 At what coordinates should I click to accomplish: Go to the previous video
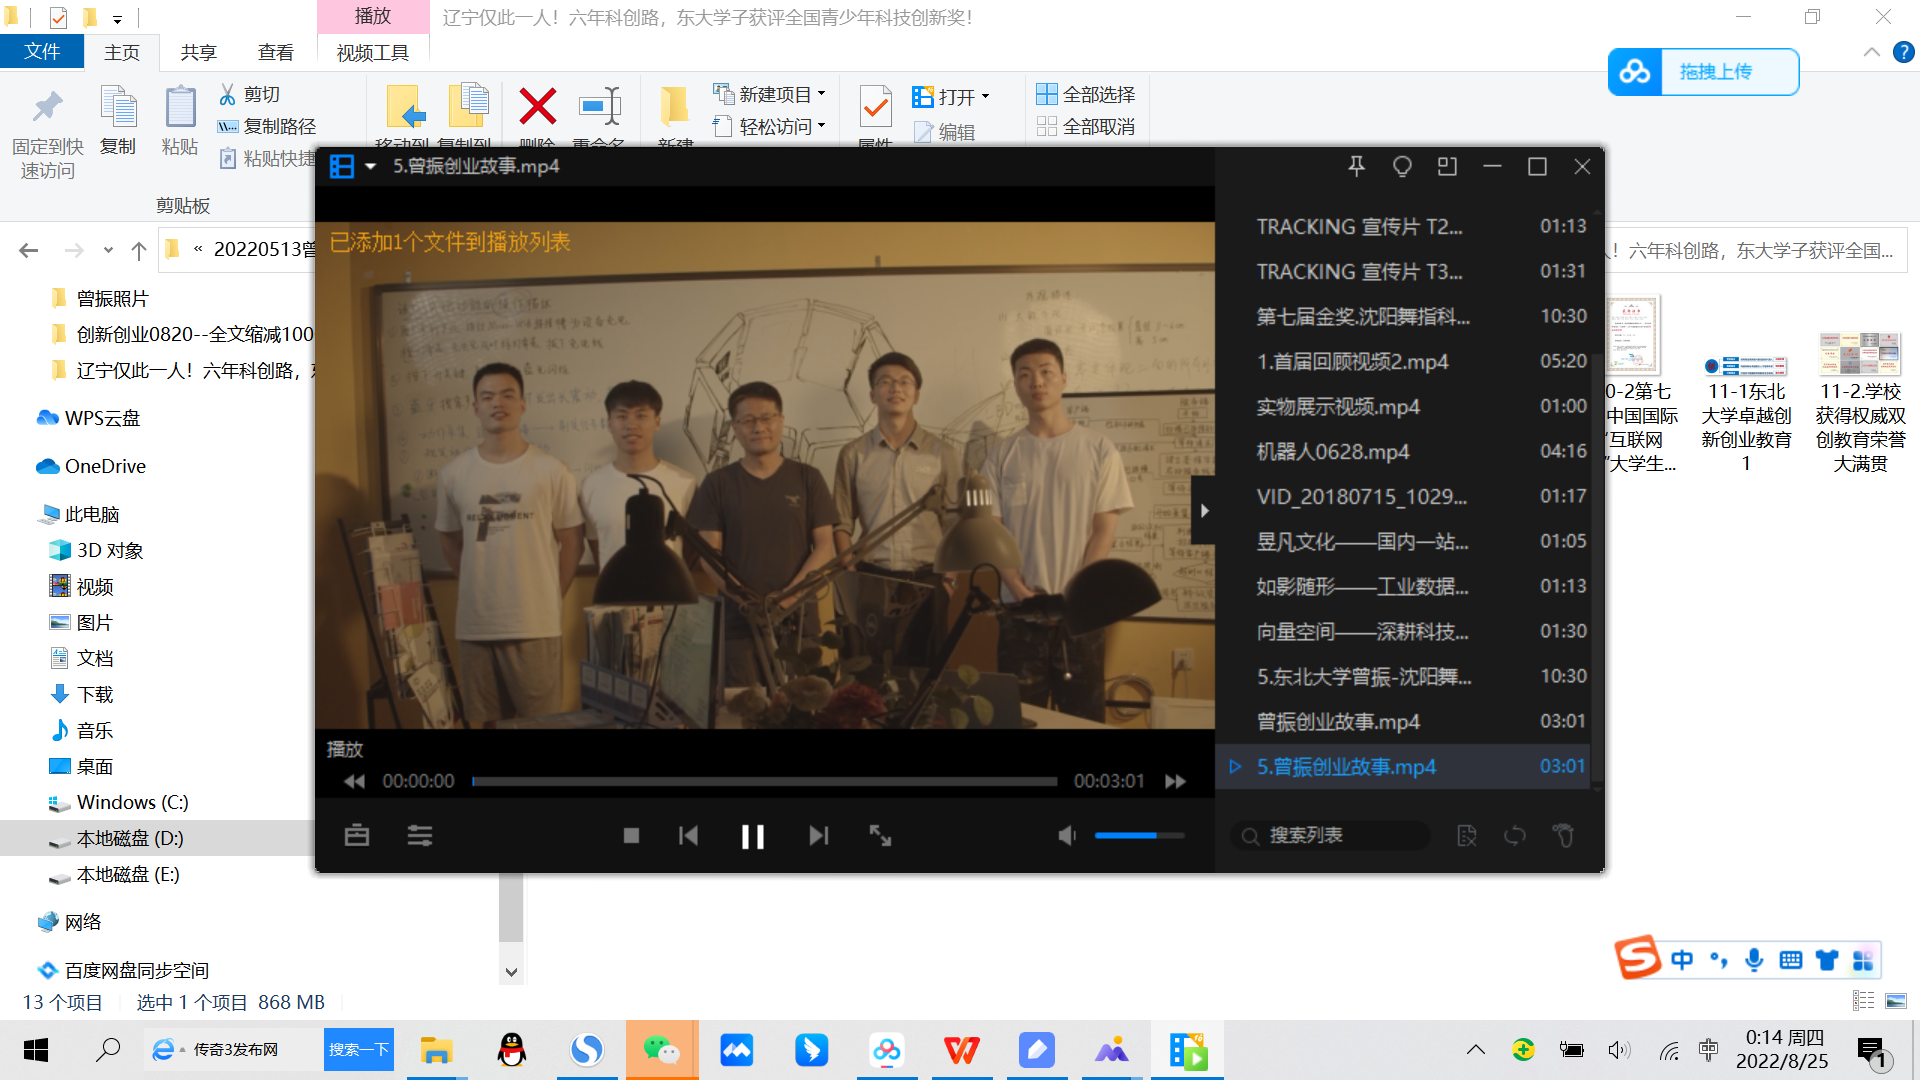coord(688,836)
